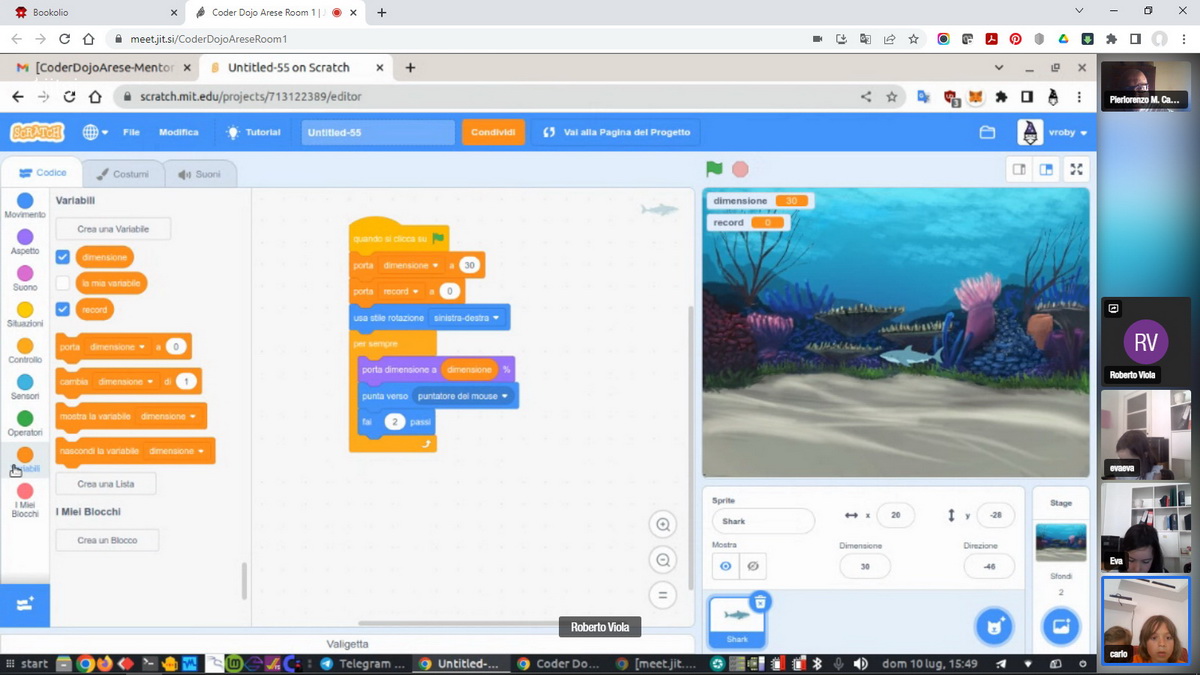Click the project title field Untitled-55

pos(378,132)
